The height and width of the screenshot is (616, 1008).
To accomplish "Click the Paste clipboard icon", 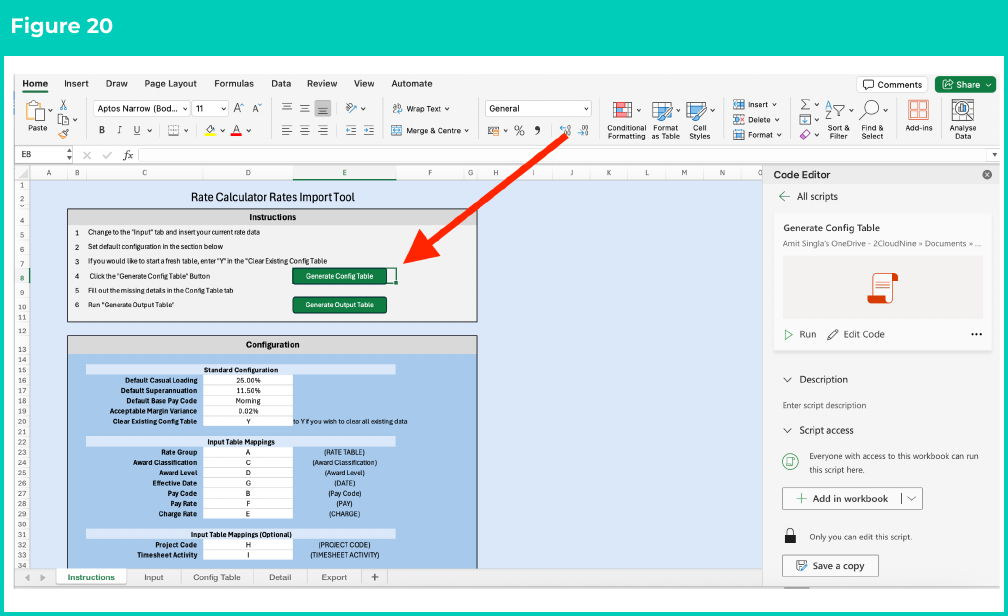I will (x=35, y=111).
